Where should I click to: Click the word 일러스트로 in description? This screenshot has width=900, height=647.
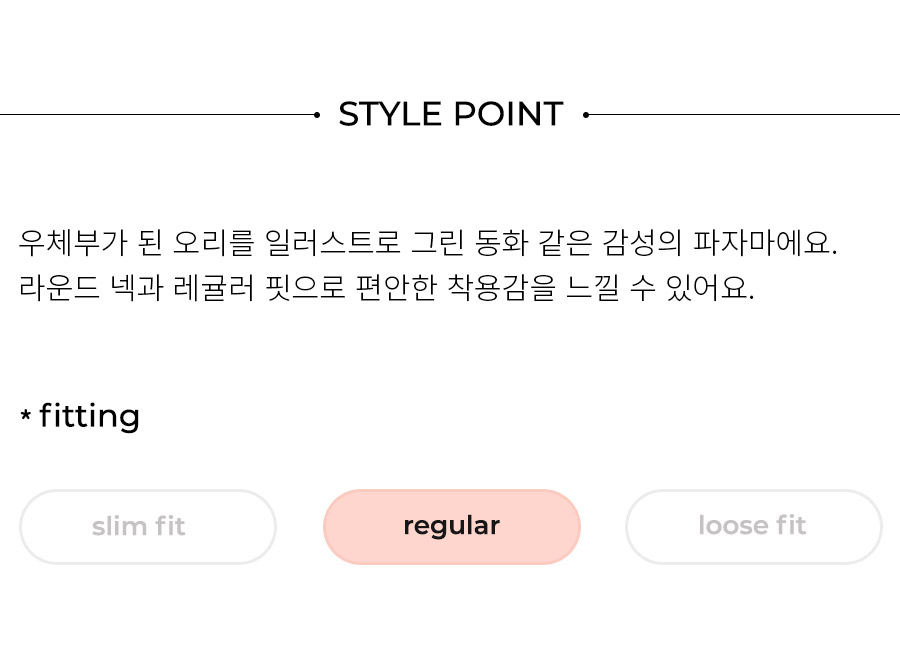[332, 242]
